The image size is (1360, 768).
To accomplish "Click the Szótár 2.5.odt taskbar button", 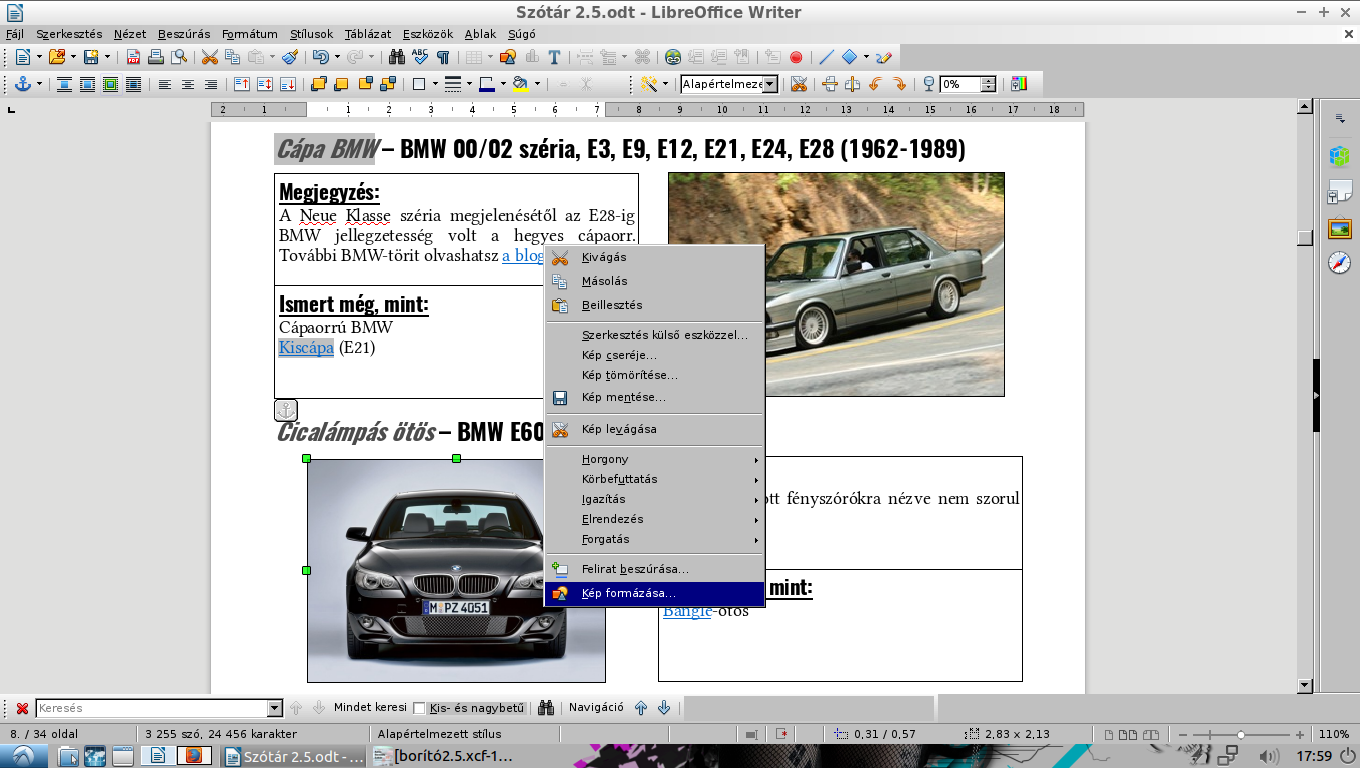I will tap(294, 756).
